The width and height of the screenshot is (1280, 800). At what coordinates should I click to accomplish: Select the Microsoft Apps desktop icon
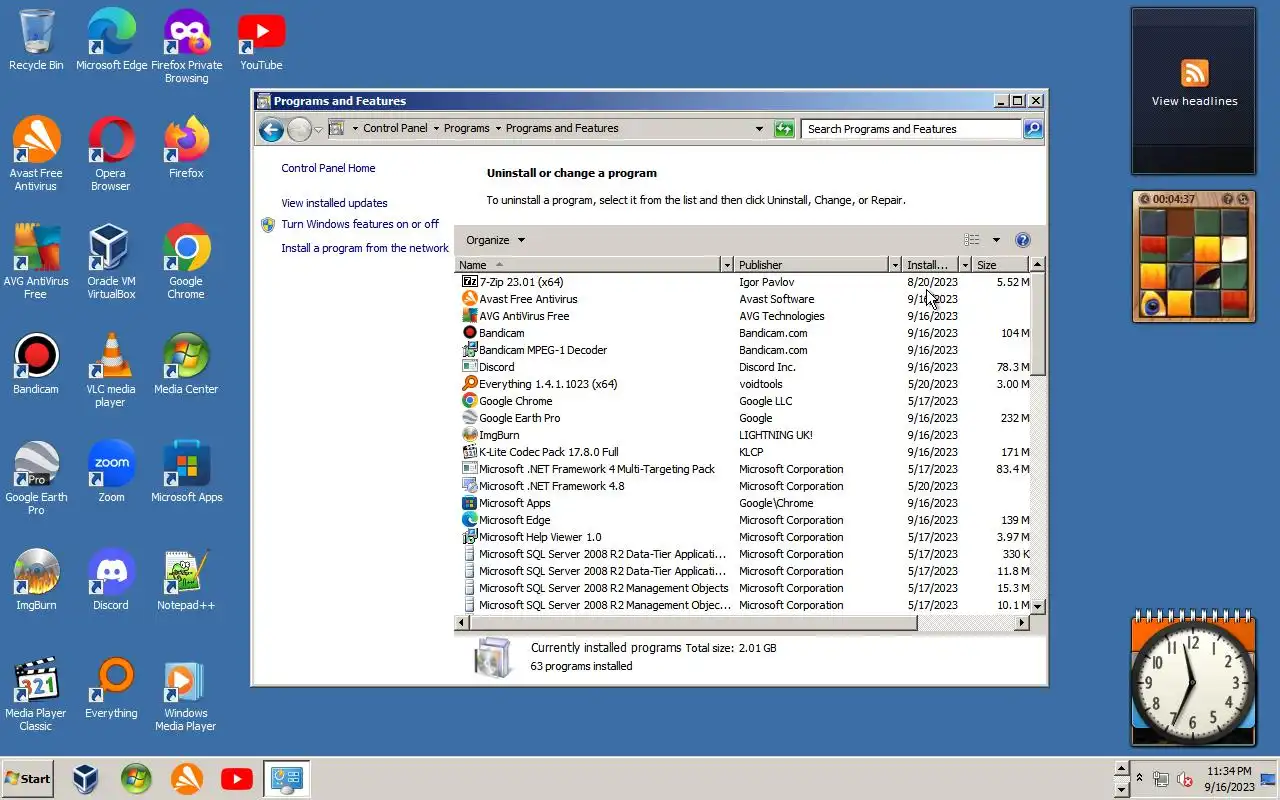point(186,472)
